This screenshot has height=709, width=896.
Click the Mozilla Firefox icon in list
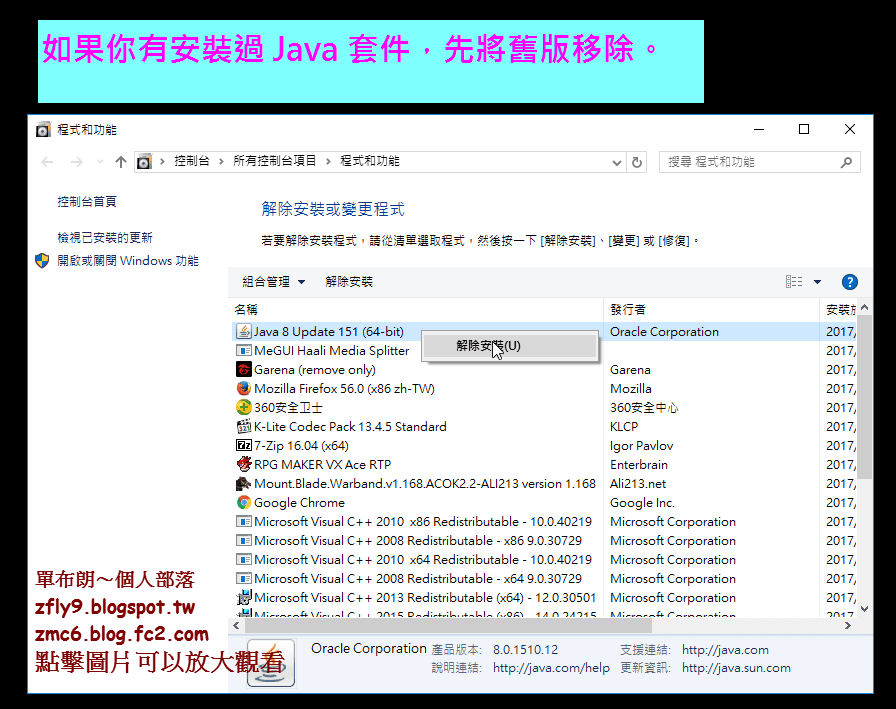point(244,388)
